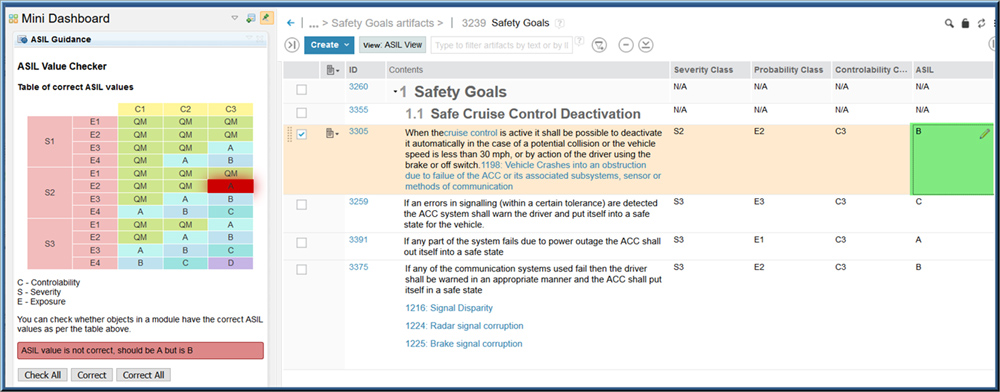Viewport: 1000px width, 392px height.
Task: Select the red highlighted ASIL table cell
Action: tap(231, 185)
